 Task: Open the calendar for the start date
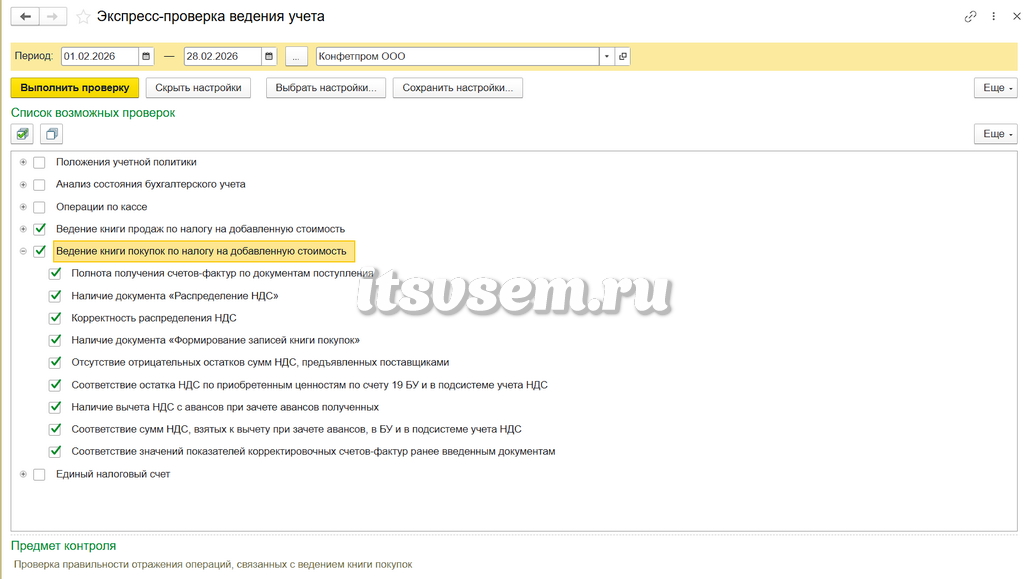tap(146, 56)
